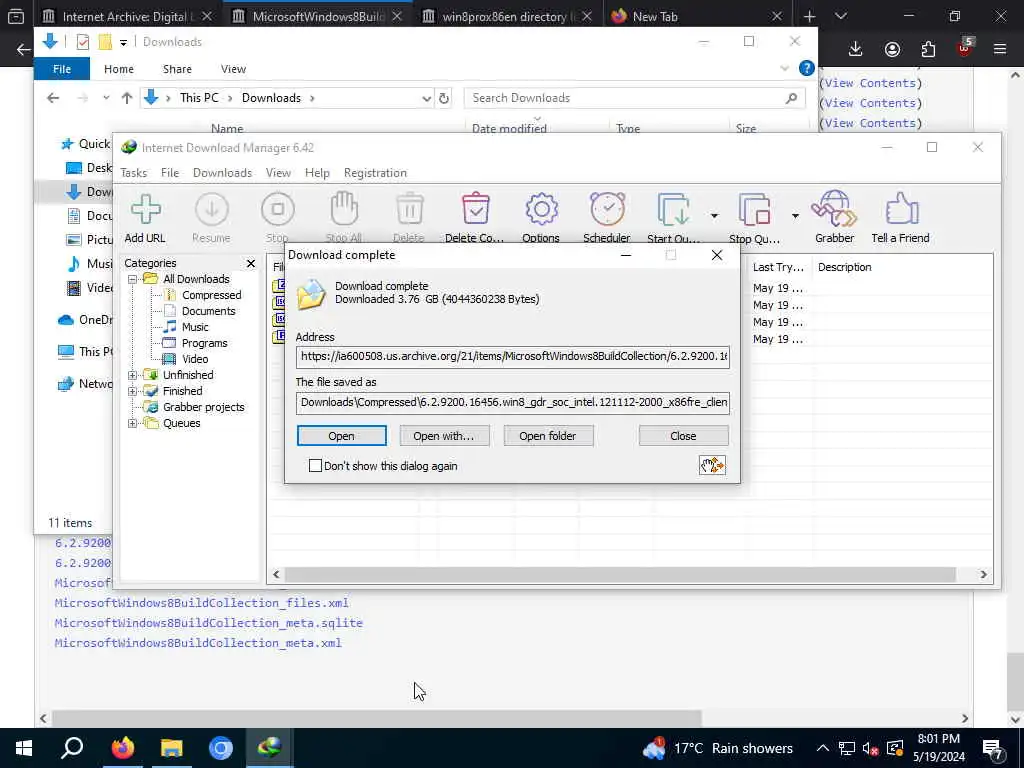The width and height of the screenshot is (1024, 768).
Task: Expand the Queues category
Action: click(x=133, y=423)
